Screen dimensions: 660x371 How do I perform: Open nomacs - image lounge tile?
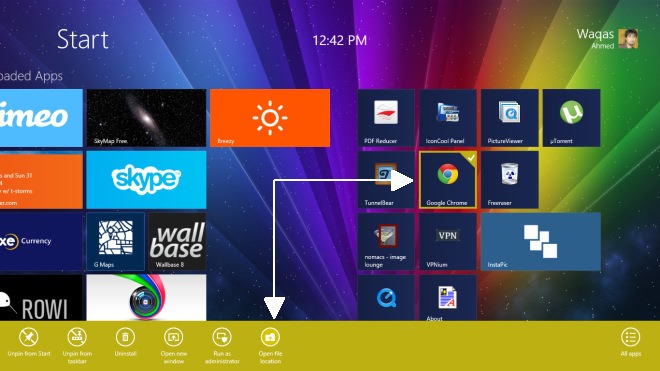point(386,242)
